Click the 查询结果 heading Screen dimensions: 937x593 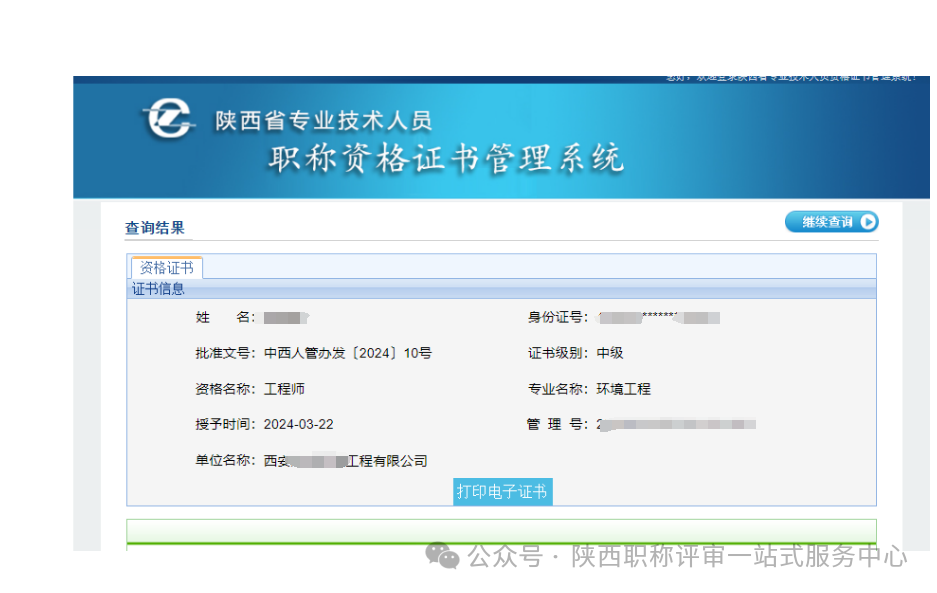tap(155, 228)
